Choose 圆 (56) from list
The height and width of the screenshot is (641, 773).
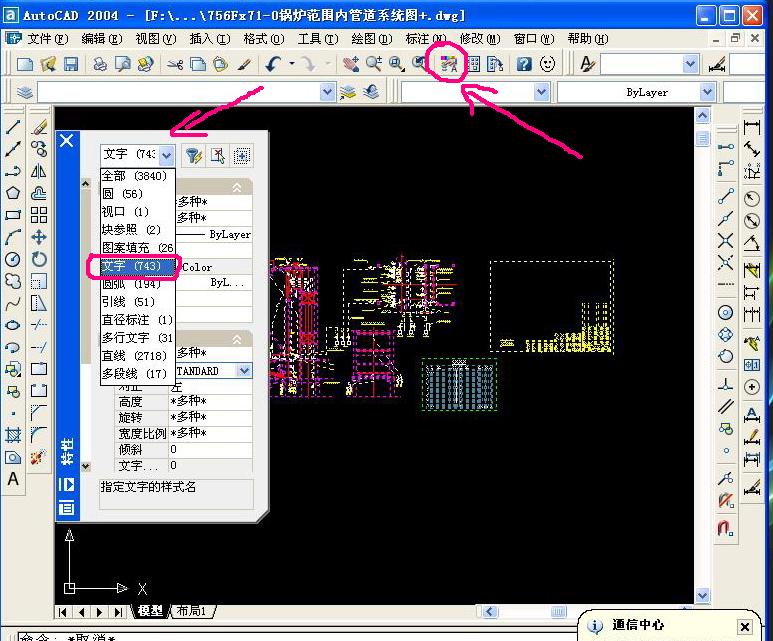138,194
